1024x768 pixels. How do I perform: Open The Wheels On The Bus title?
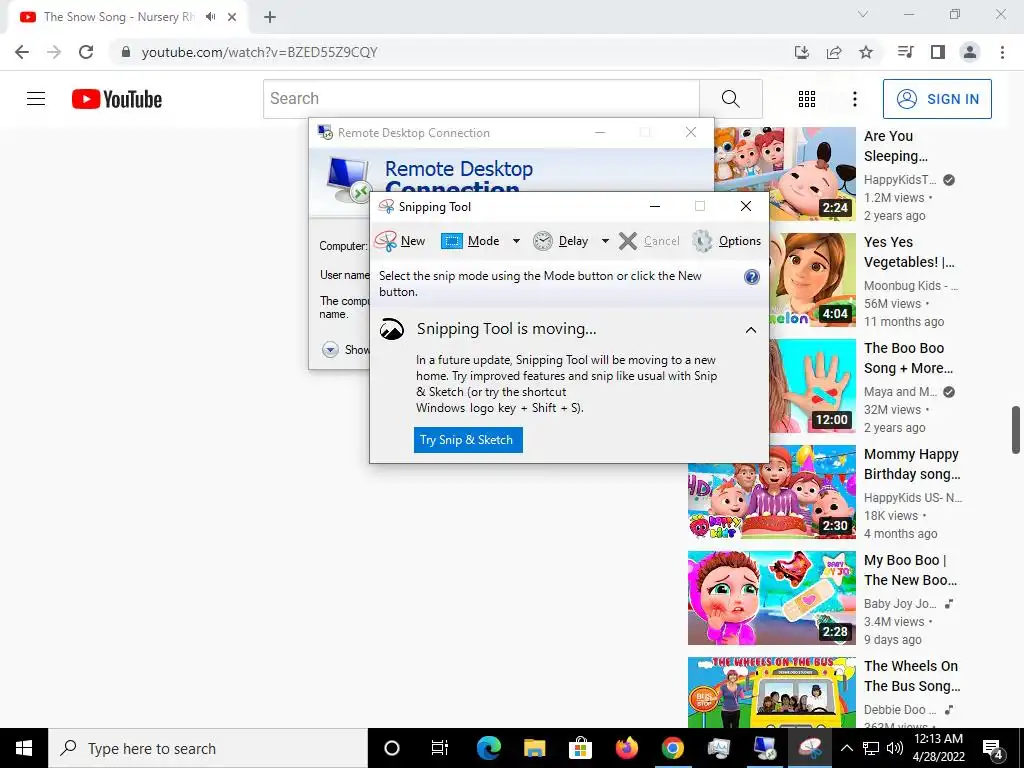coord(912,676)
